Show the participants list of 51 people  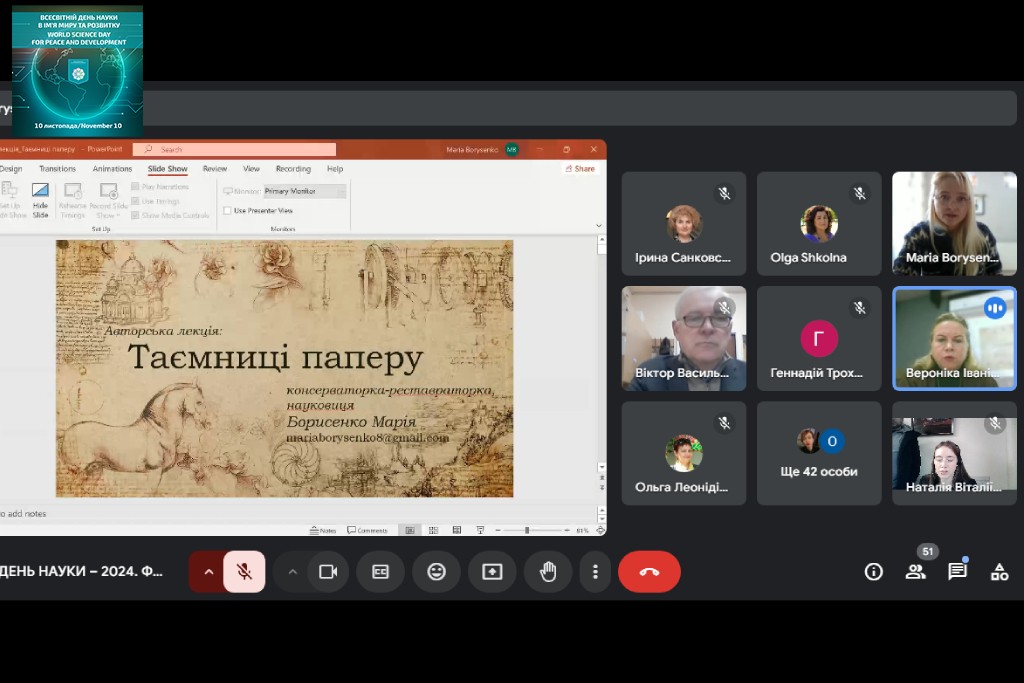[x=915, y=572]
